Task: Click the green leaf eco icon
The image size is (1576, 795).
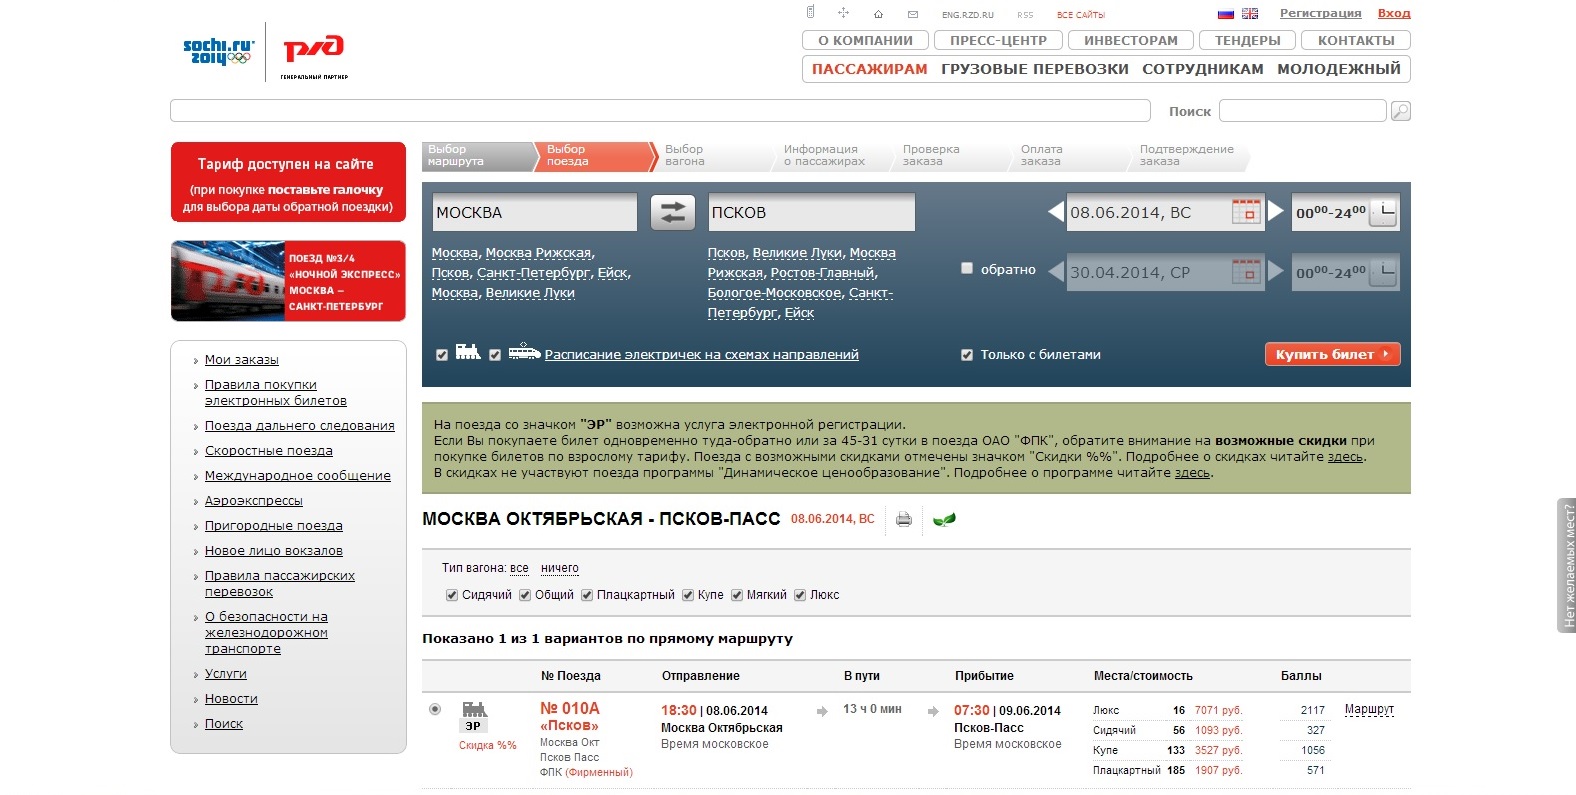Action: pos(943,519)
